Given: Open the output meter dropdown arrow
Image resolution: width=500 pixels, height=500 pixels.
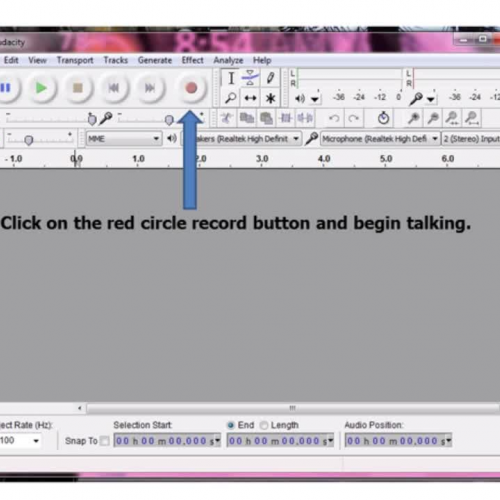Looking at the screenshot, I should point(315,99).
